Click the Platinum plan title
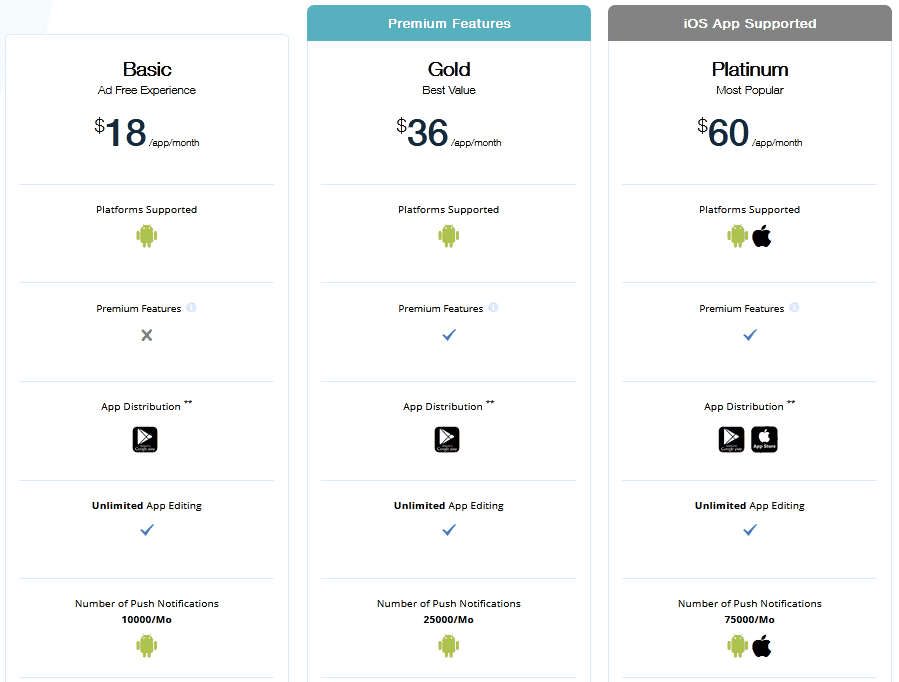The width and height of the screenshot is (899, 682). pyautogui.click(x=749, y=69)
